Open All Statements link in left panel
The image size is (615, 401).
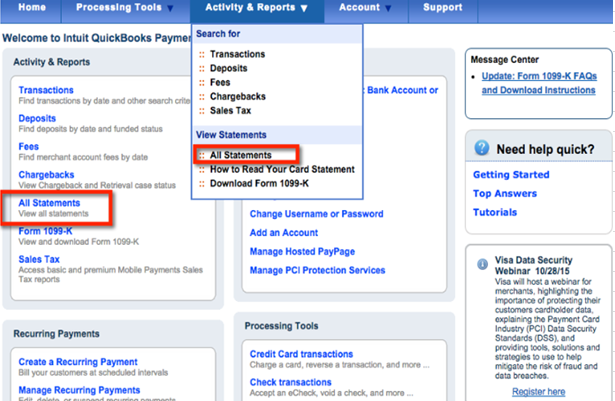[x=49, y=203]
